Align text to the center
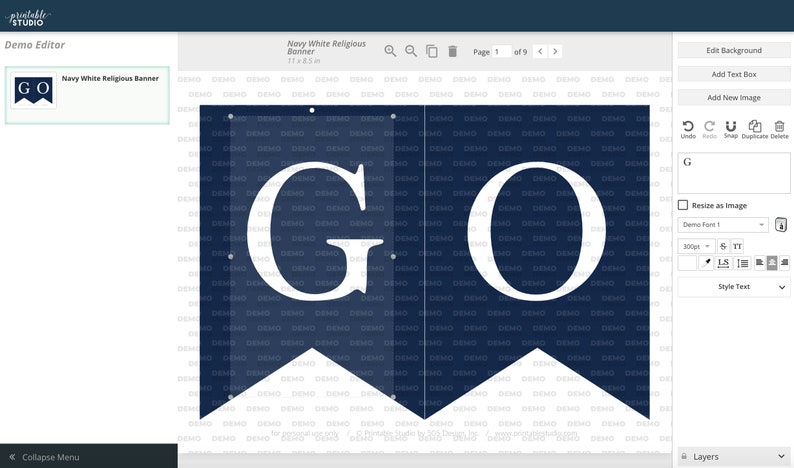The width and height of the screenshot is (794, 468). 772,262
